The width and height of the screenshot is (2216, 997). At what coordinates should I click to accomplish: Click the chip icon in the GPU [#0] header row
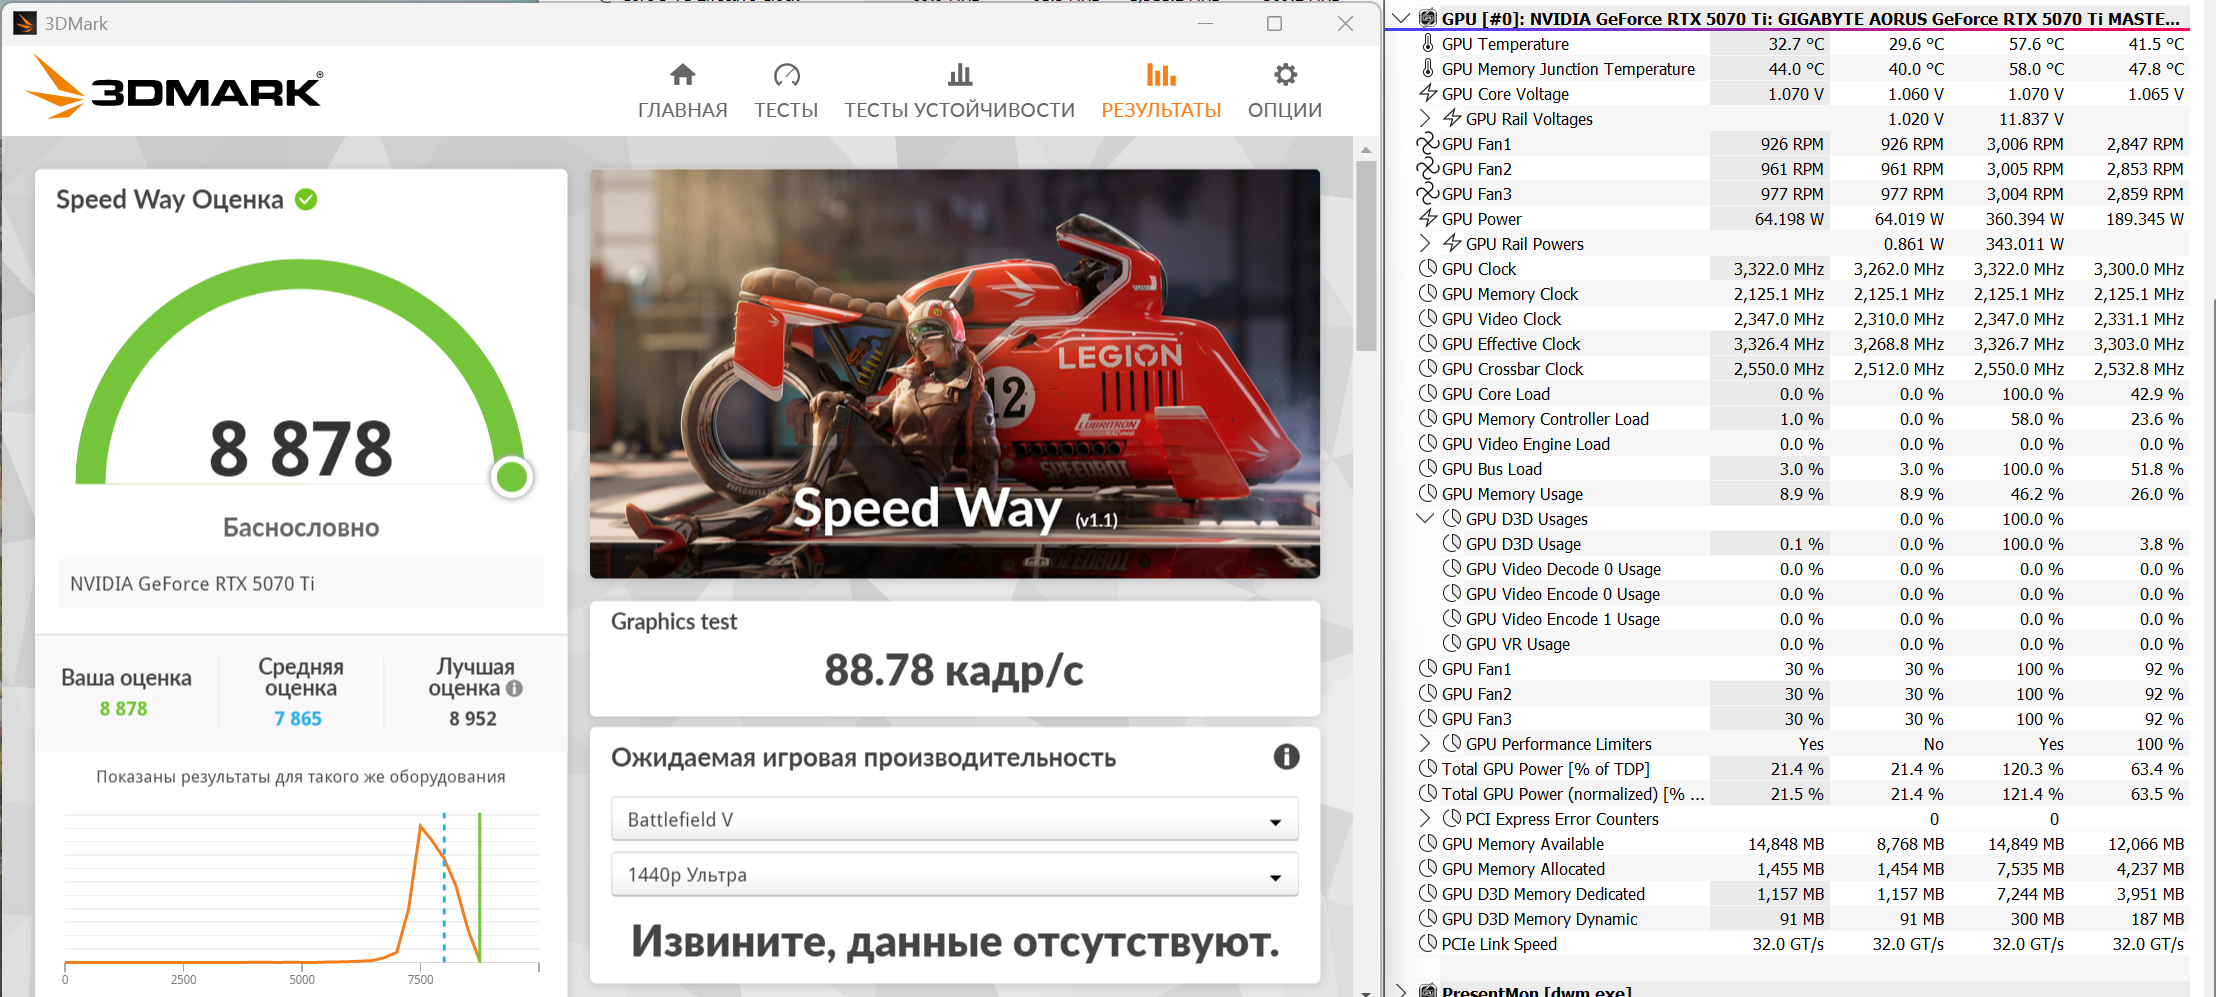tap(1428, 18)
